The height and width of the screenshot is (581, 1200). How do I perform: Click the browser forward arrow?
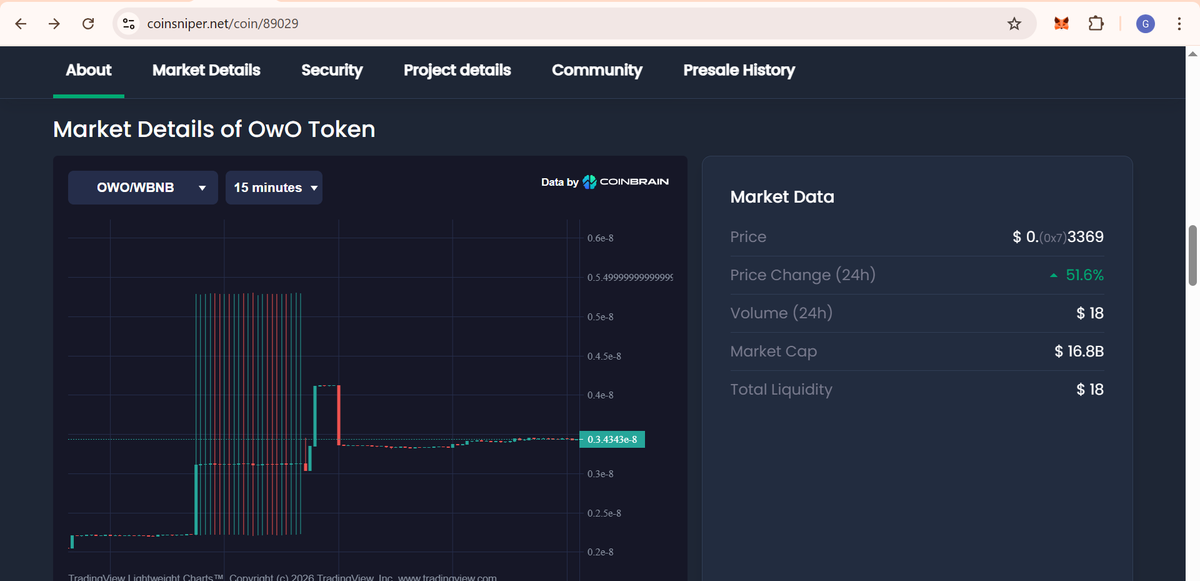coord(54,23)
